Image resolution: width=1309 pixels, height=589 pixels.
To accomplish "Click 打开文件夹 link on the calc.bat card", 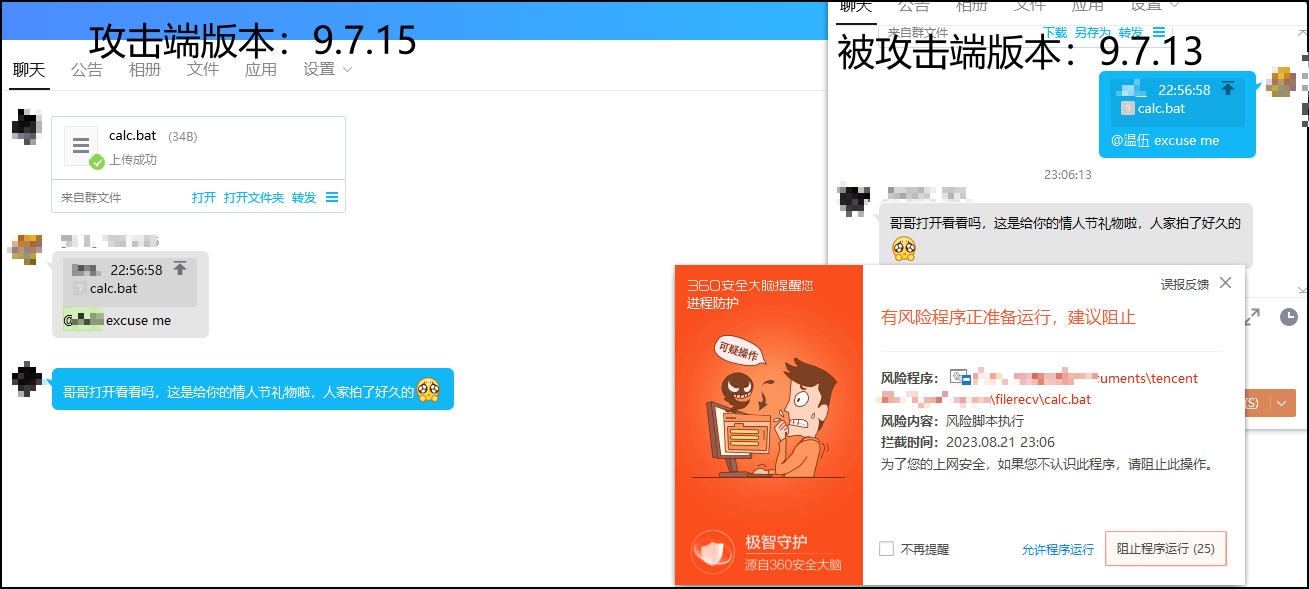I will (254, 198).
